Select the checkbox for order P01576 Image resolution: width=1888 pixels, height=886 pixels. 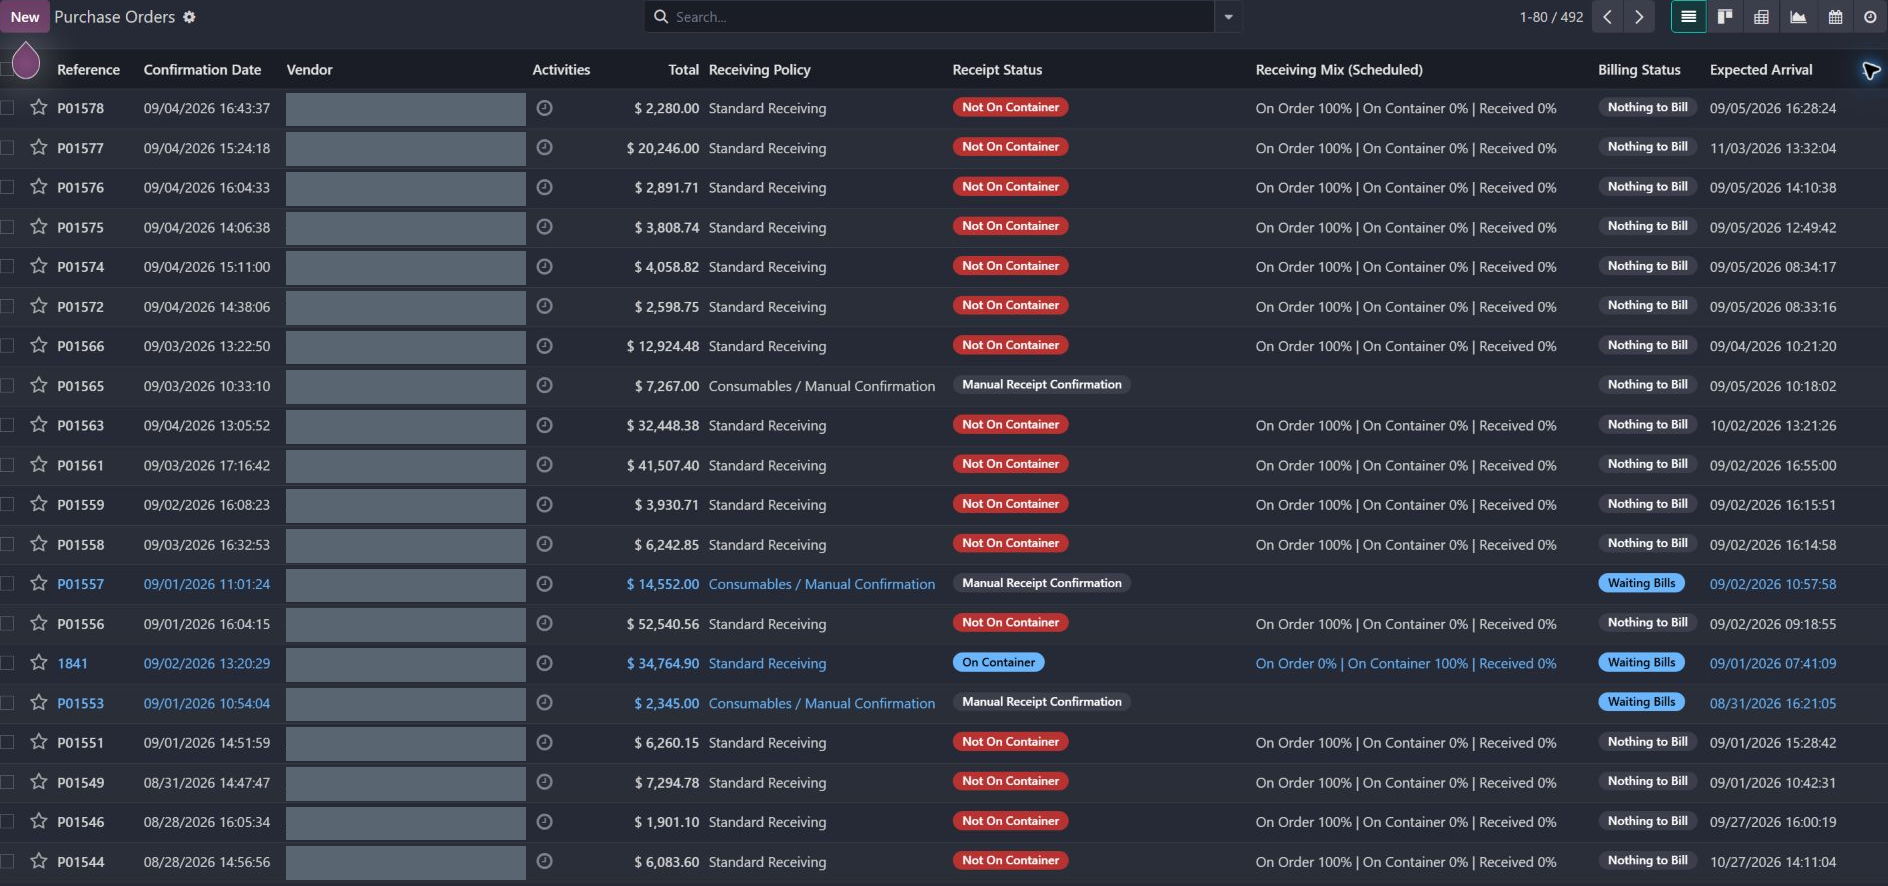pyautogui.click(x=7, y=187)
